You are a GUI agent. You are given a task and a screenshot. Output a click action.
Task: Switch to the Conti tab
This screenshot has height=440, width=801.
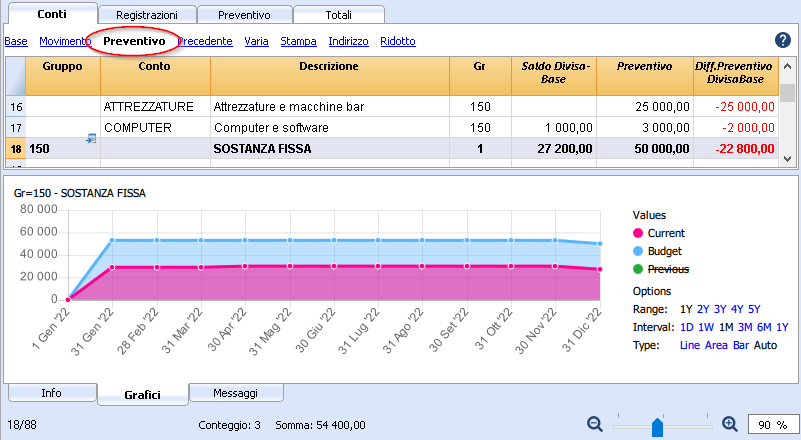click(52, 14)
